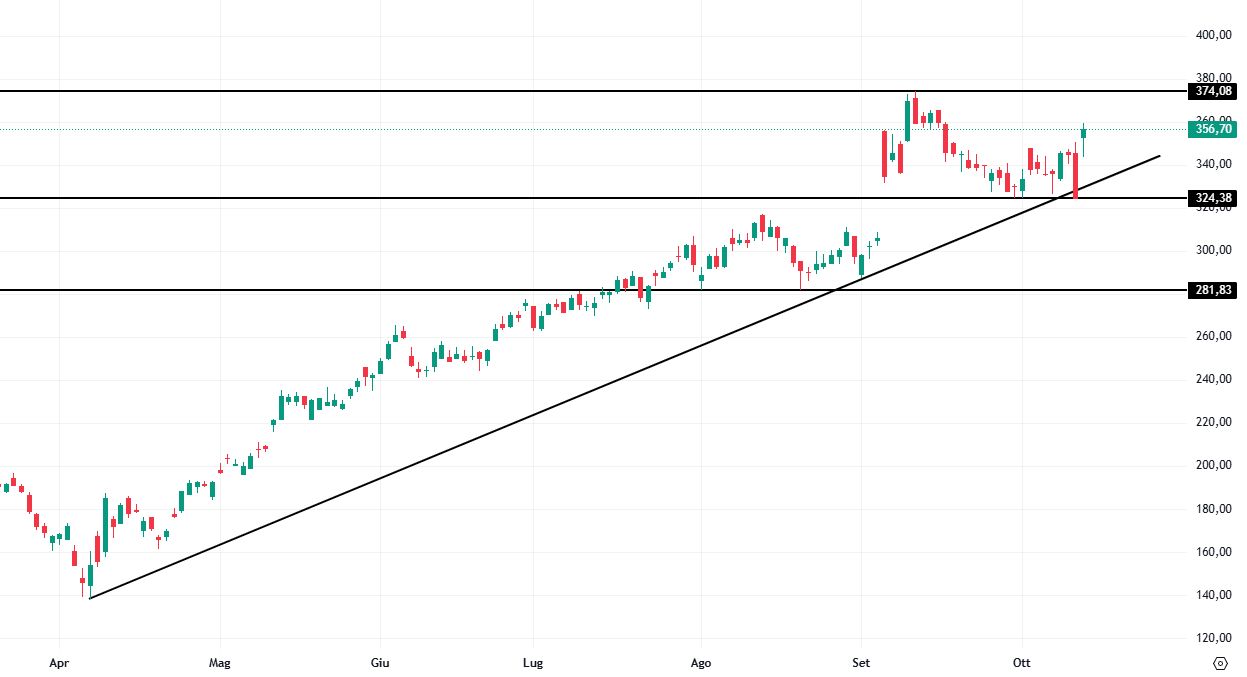This screenshot has height=677, width=1247.
Task: Click the 400,00 price scale value
Action: pyautogui.click(x=1213, y=35)
